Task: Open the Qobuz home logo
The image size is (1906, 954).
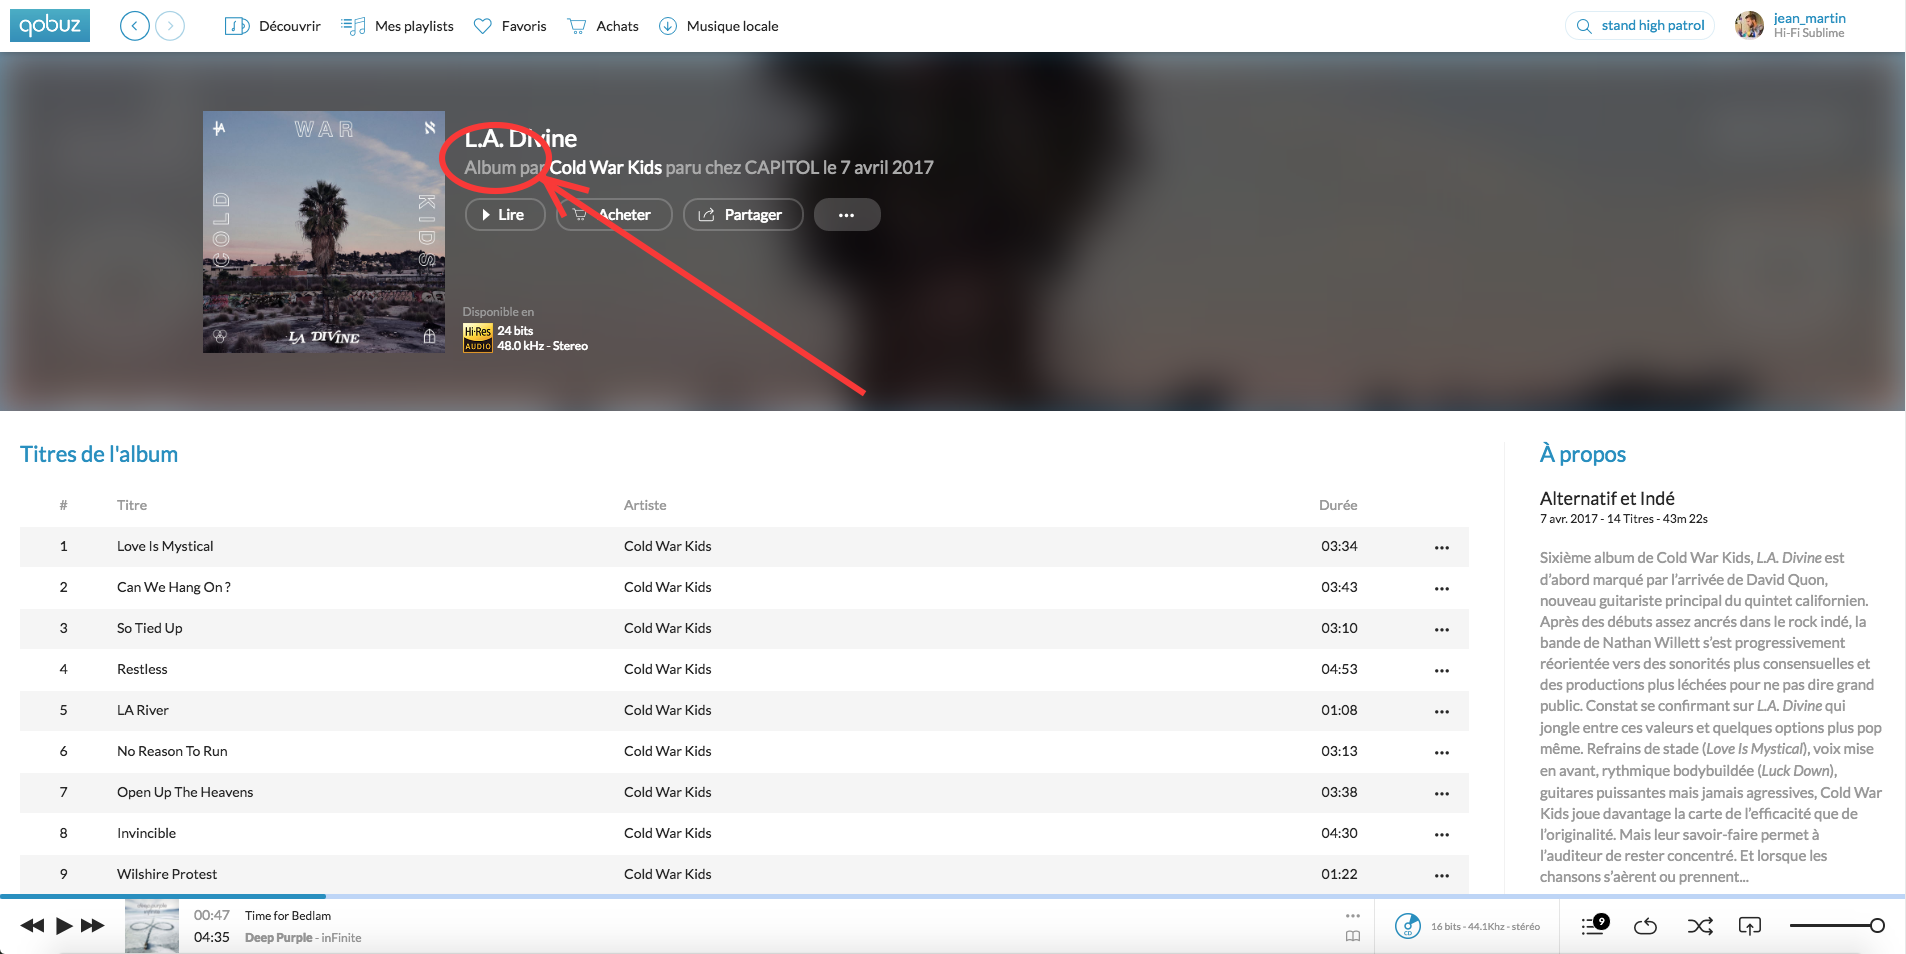Action: (50, 25)
